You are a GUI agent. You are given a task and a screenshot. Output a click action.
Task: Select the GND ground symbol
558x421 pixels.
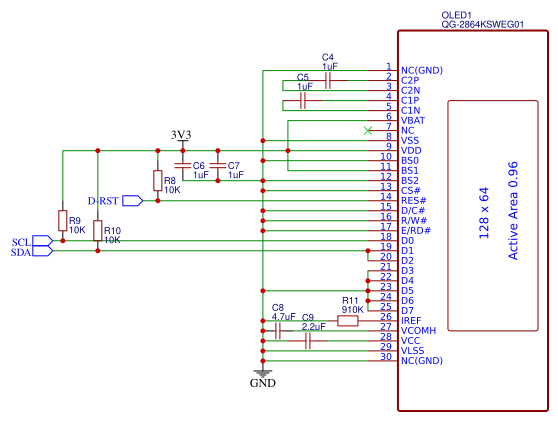coord(263,373)
